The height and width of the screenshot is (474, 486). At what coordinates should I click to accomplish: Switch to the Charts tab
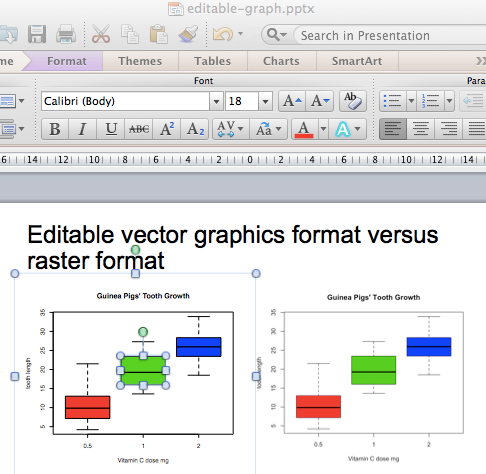click(x=281, y=61)
